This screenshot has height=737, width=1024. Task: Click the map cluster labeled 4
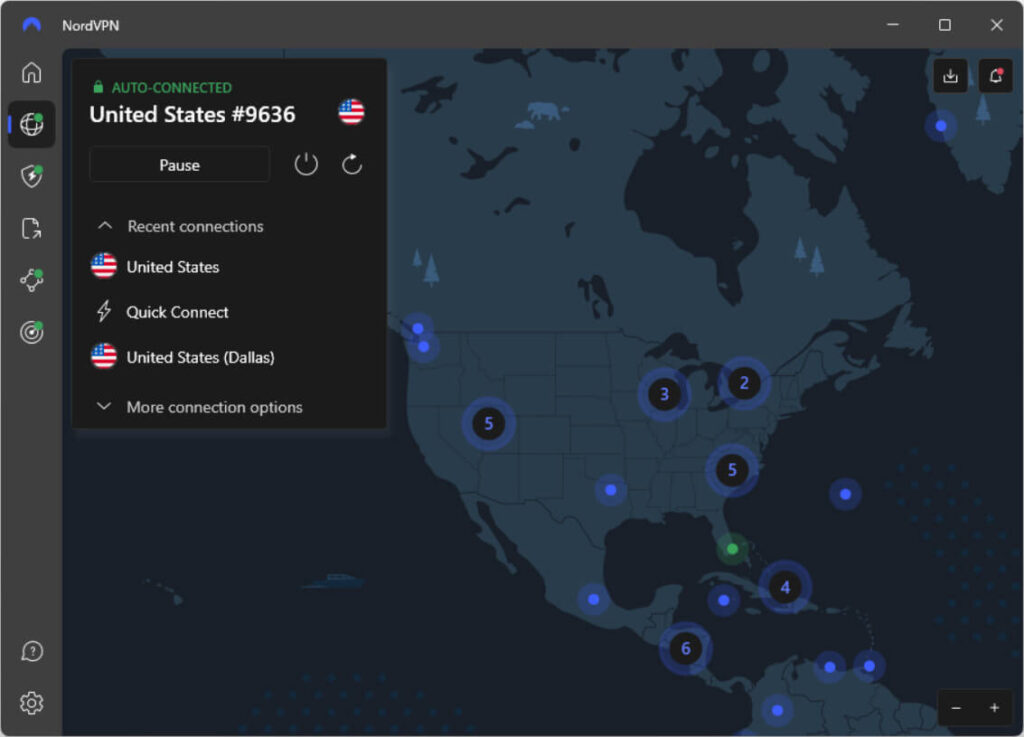point(785,587)
